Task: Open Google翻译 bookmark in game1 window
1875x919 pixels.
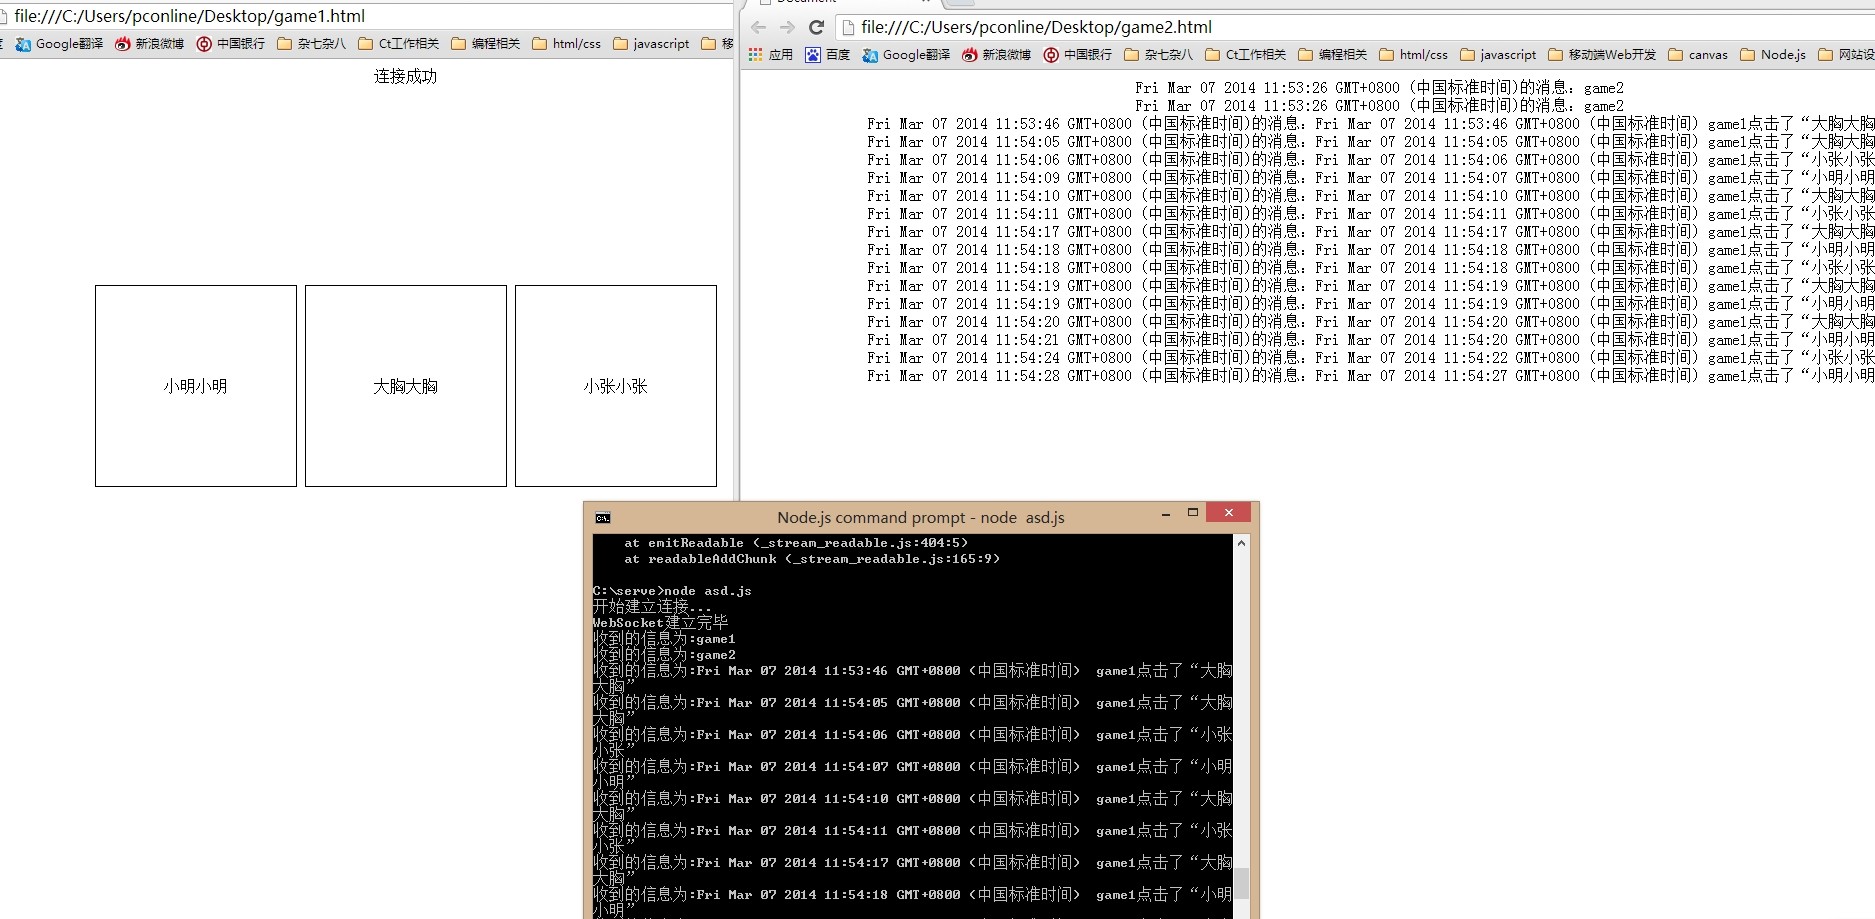Action: (x=59, y=44)
